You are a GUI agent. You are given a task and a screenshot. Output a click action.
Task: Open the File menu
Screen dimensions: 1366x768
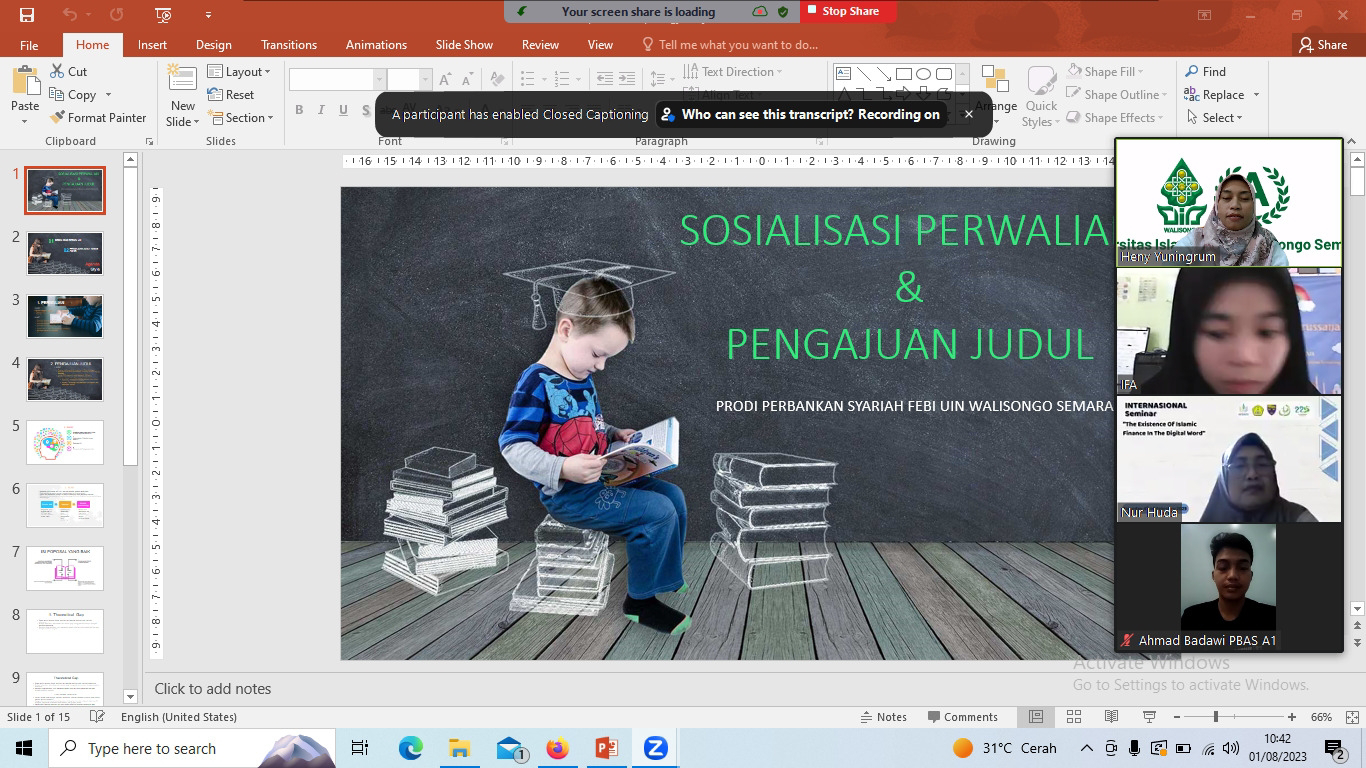click(29, 45)
